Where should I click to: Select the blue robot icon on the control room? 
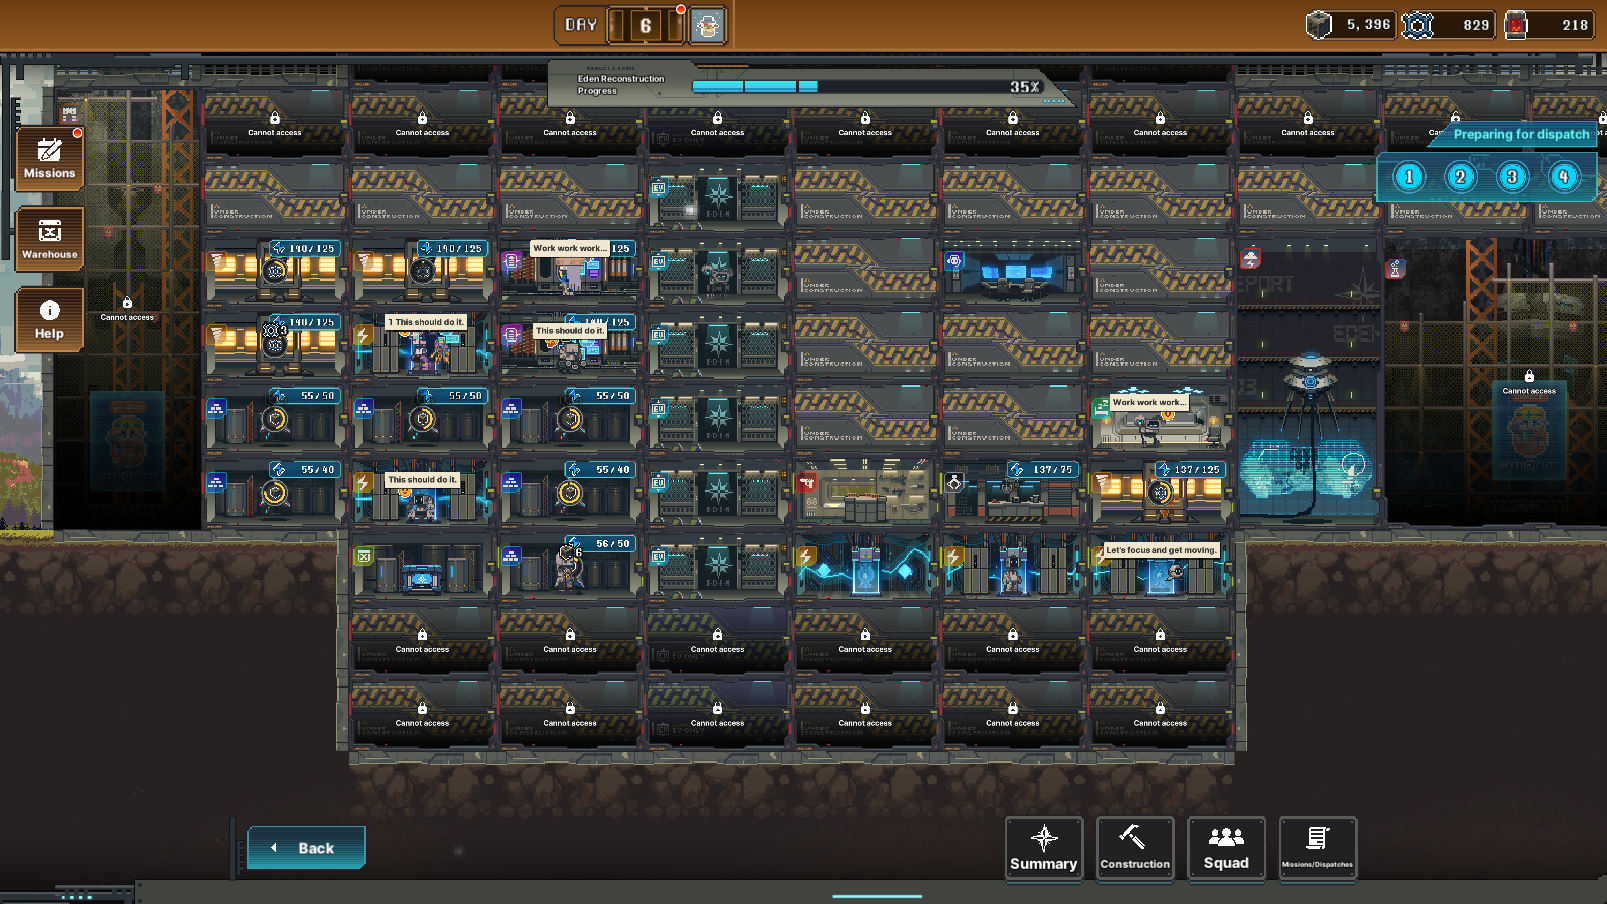(954, 261)
